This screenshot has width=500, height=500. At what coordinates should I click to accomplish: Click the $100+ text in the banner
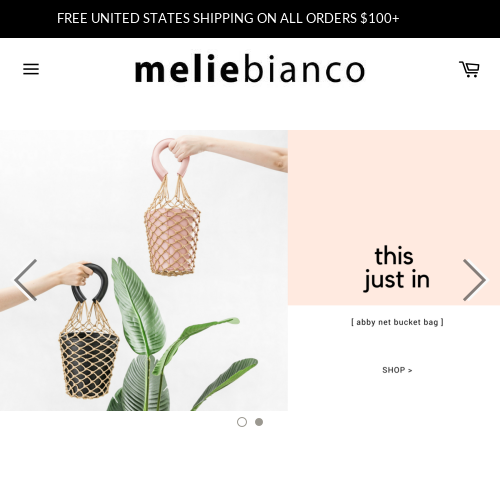380,18
